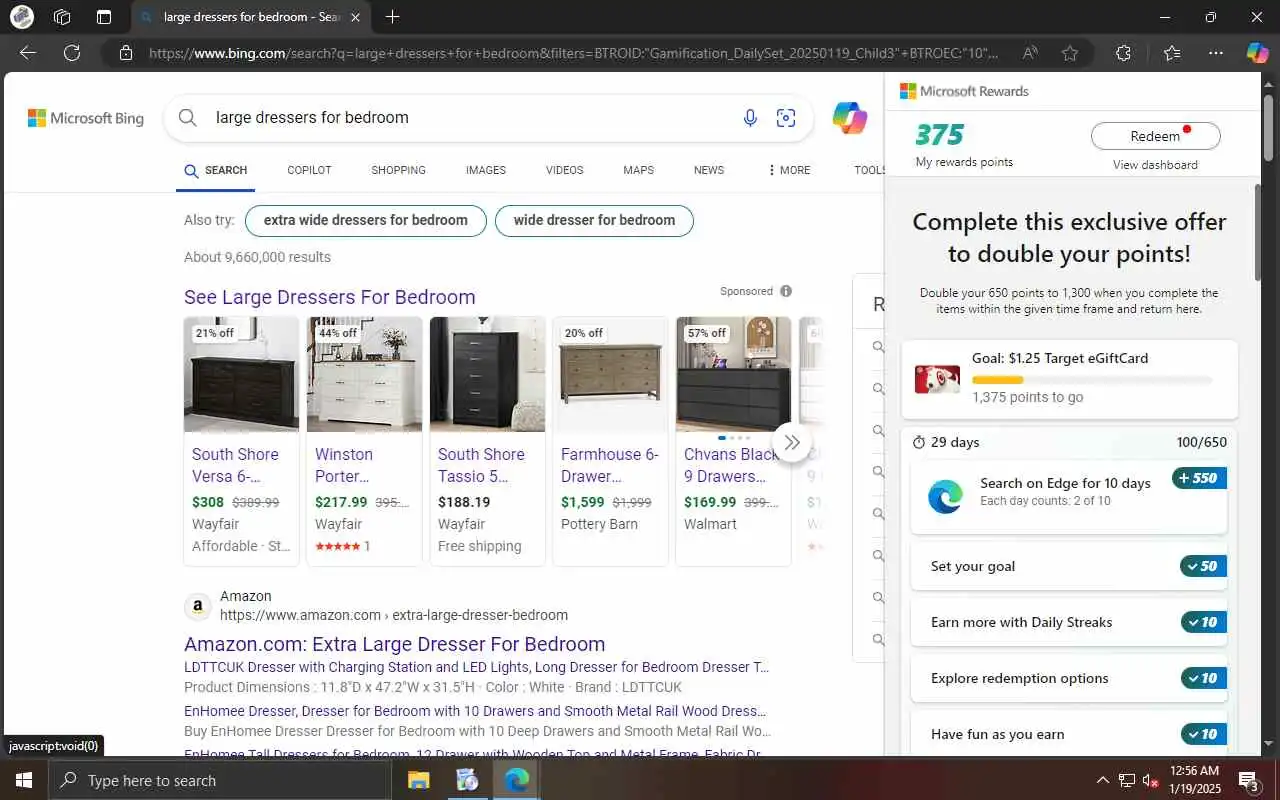Toggle the tab actions menu icon

(x=104, y=17)
